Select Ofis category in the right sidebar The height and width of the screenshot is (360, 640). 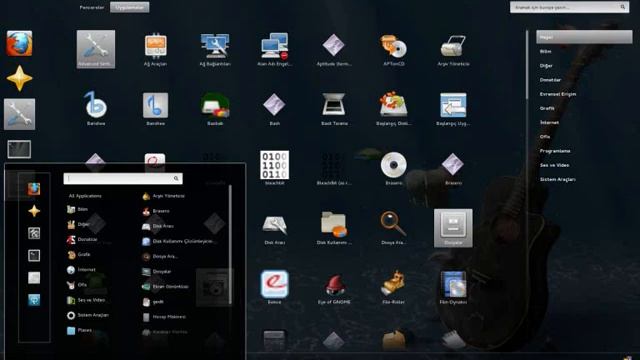545,137
